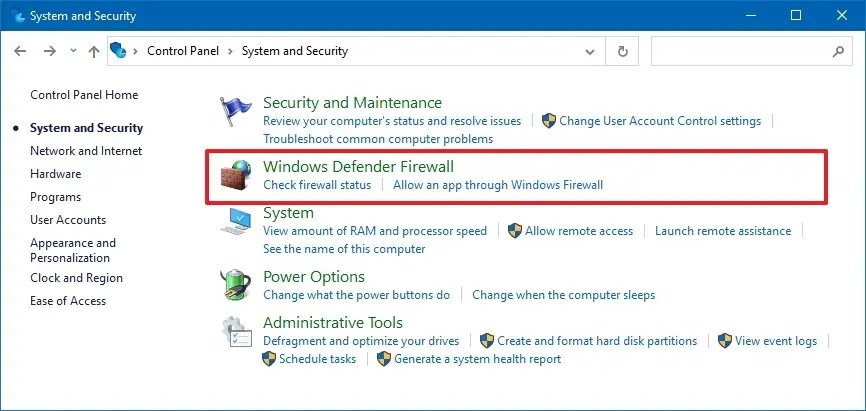Viewport: 866px width, 411px height.
Task: Click Allow an app through Windows Firewall
Action: [x=498, y=185]
